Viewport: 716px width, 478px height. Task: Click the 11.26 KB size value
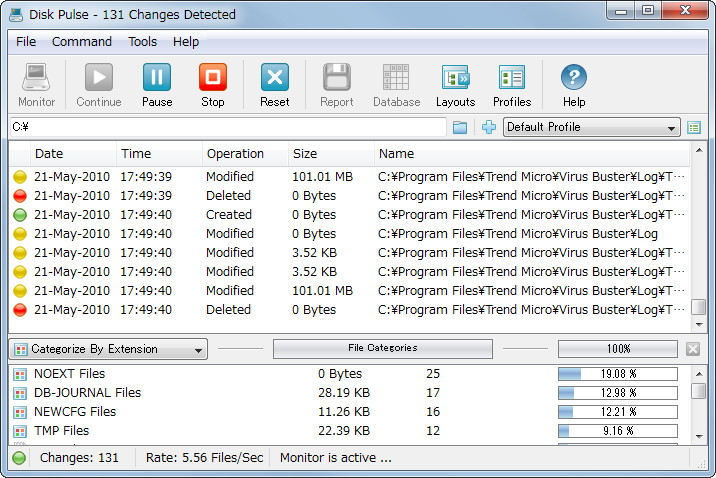click(x=344, y=412)
